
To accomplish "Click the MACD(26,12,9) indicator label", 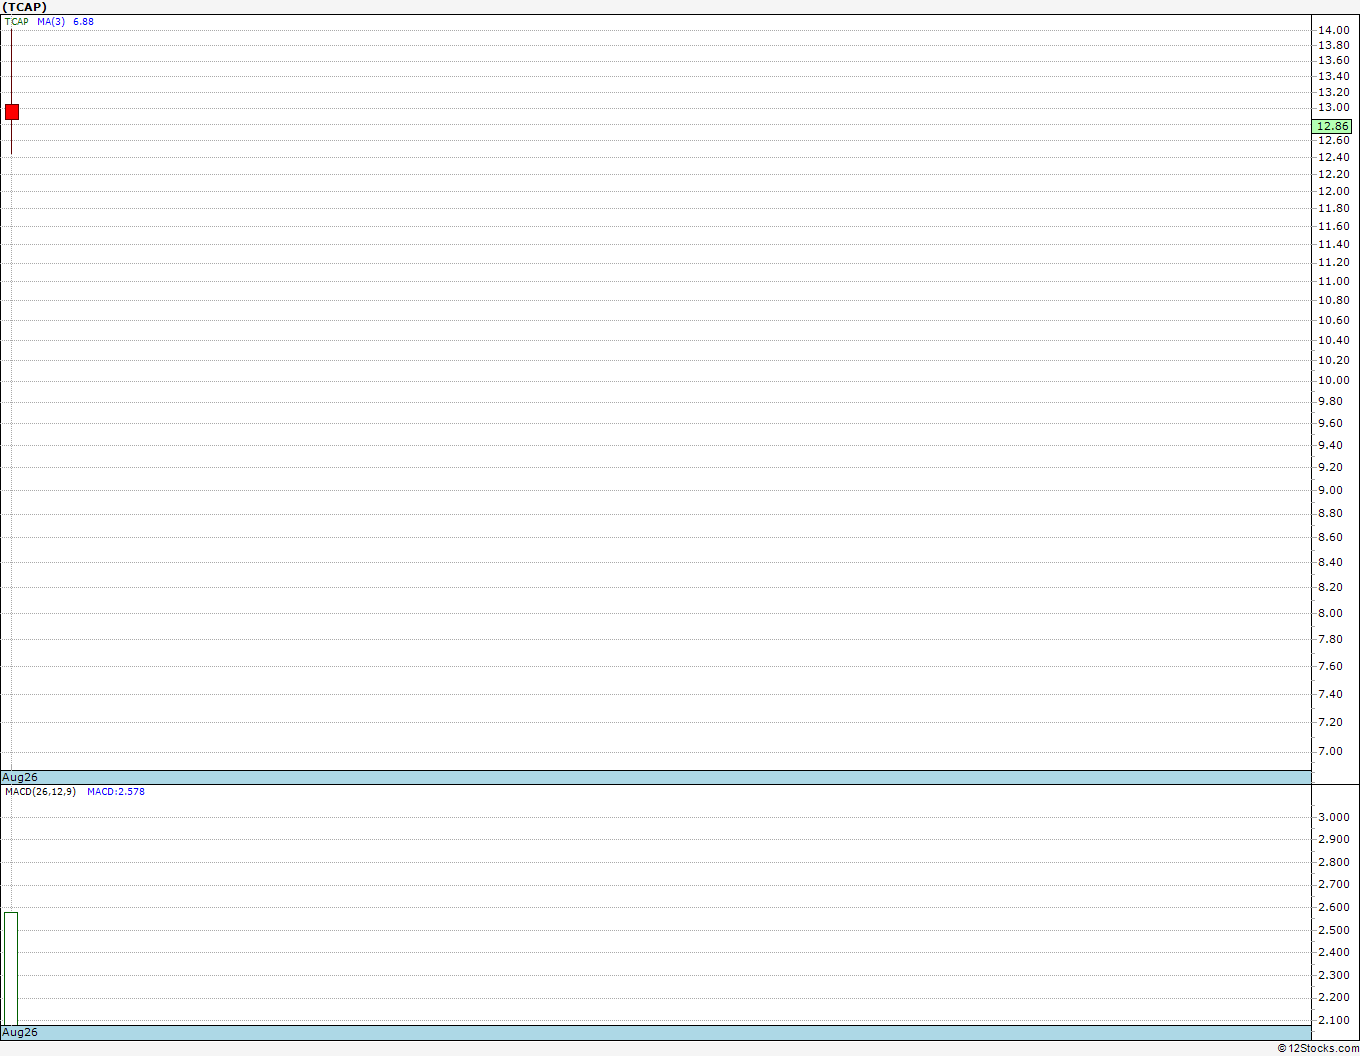I will pyautogui.click(x=40, y=791).
